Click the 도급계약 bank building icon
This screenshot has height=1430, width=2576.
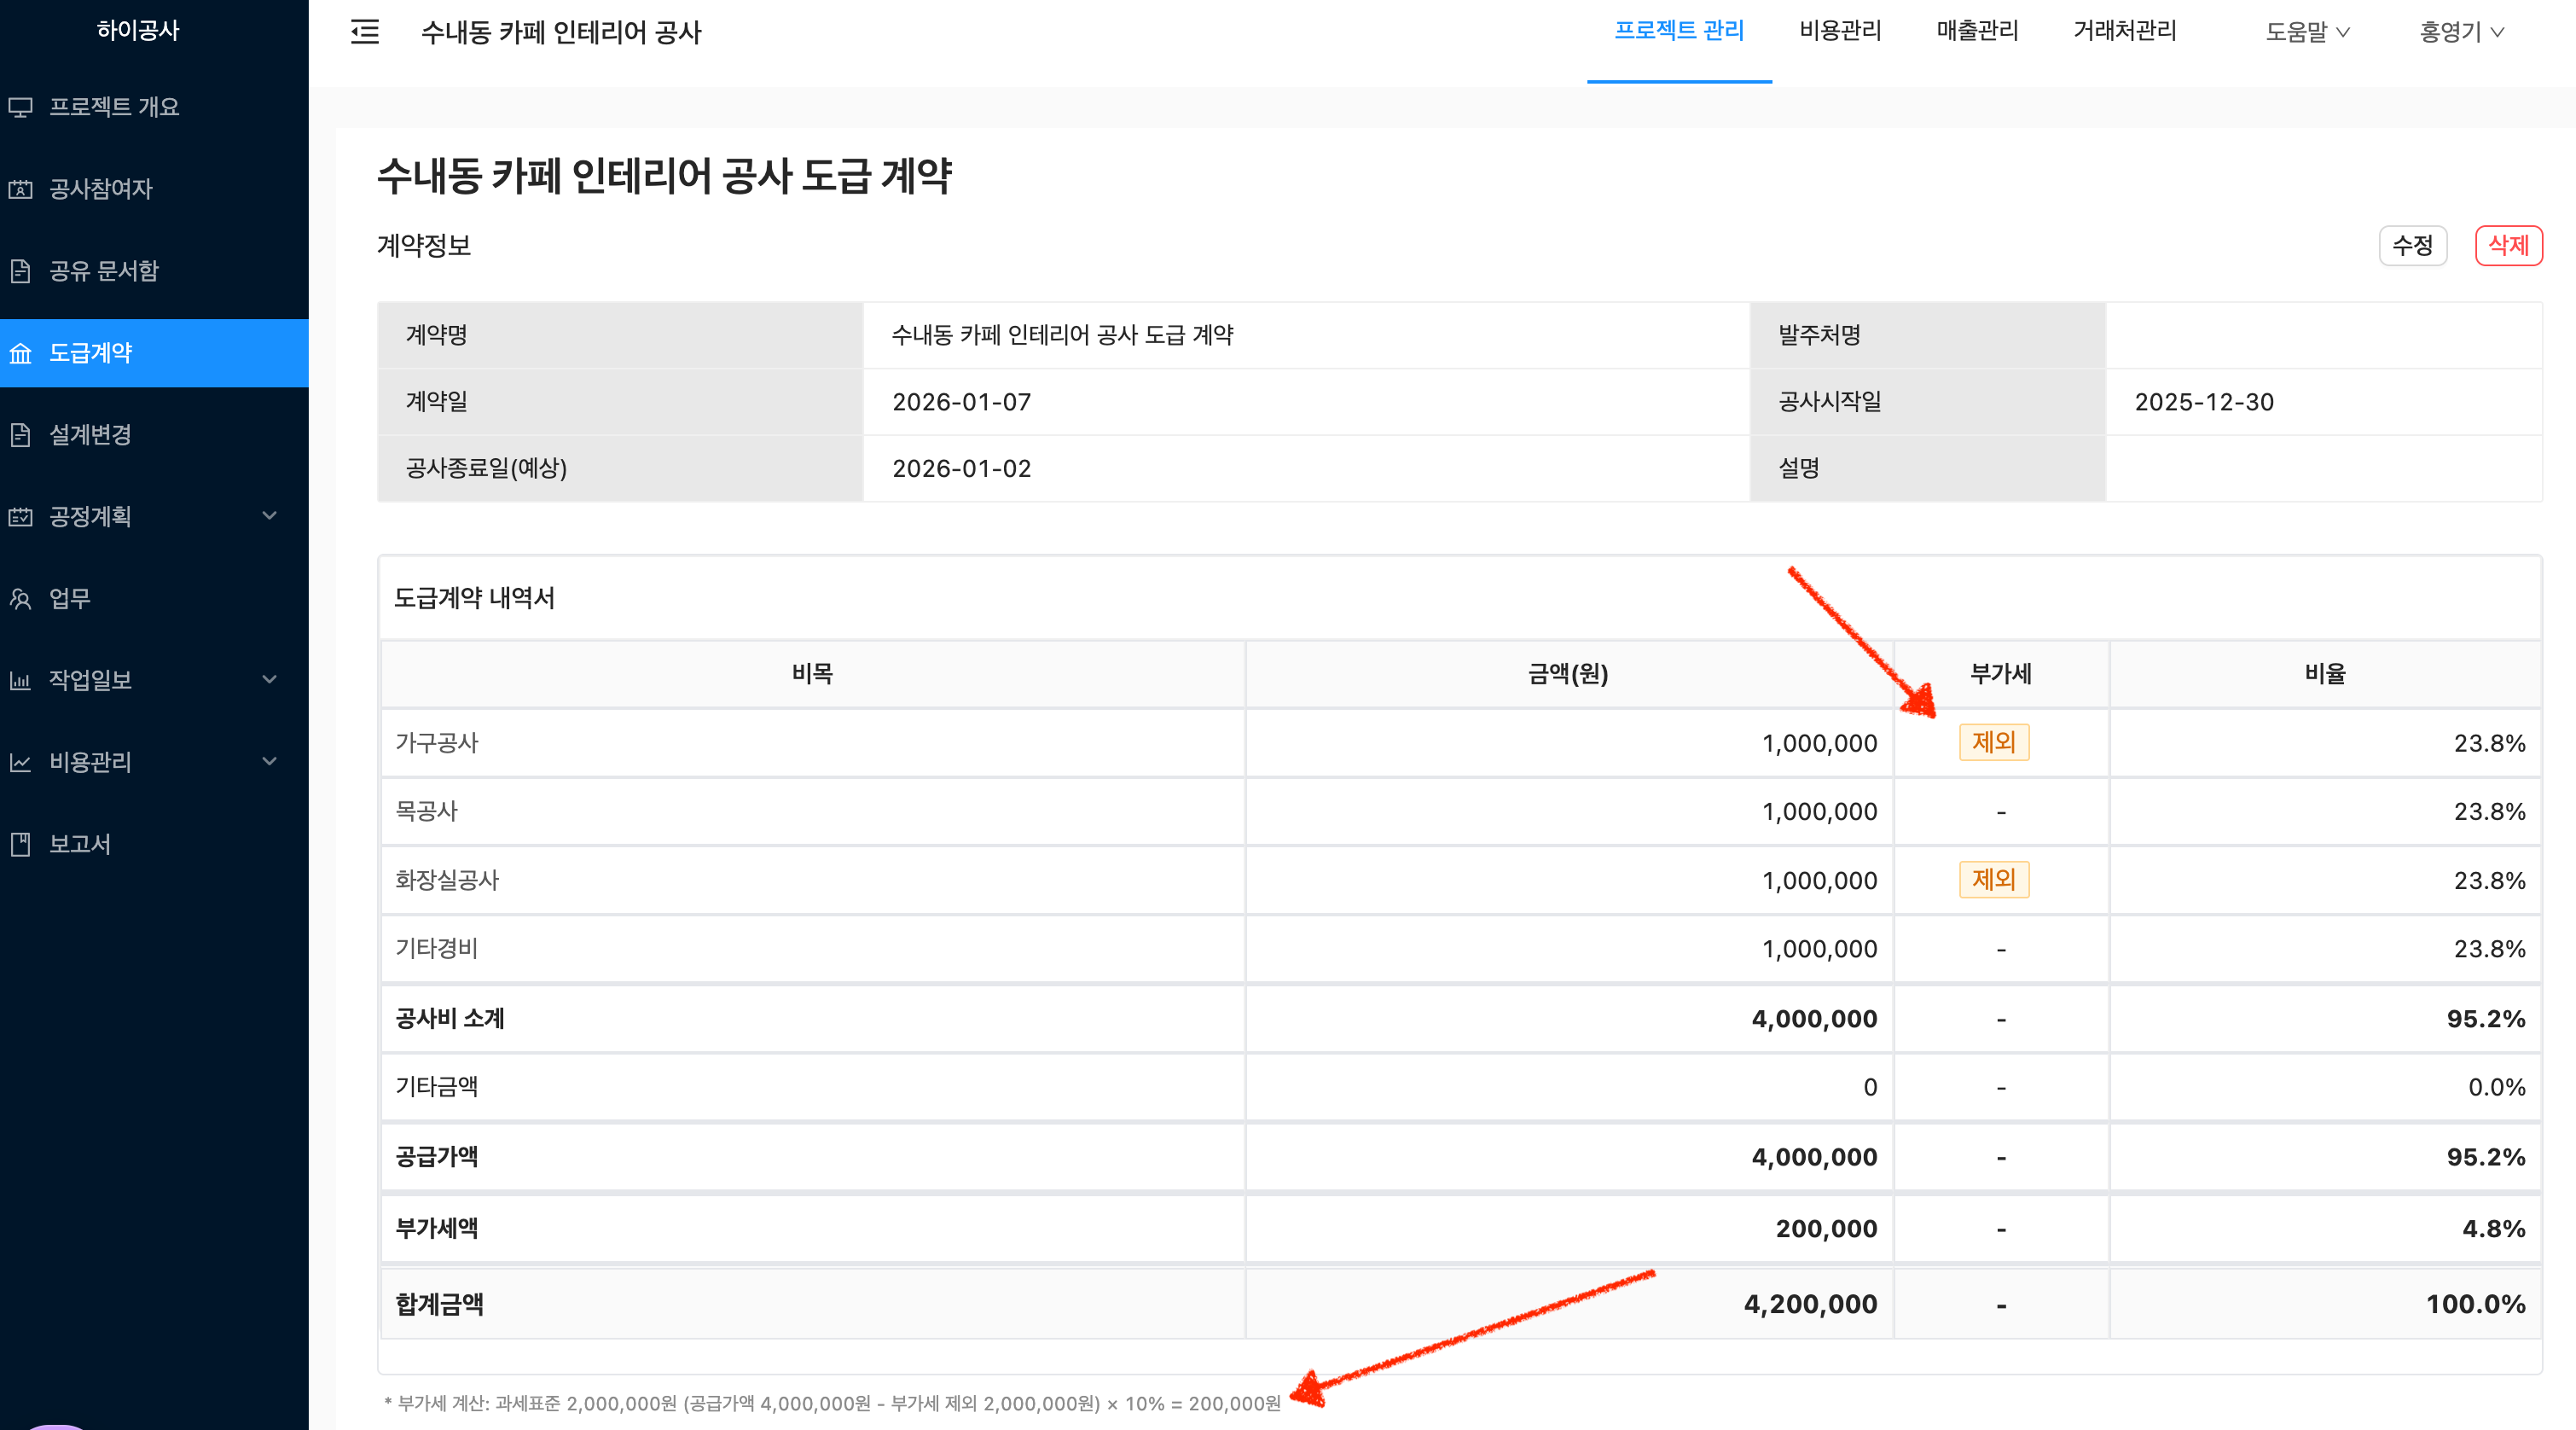click(21, 353)
